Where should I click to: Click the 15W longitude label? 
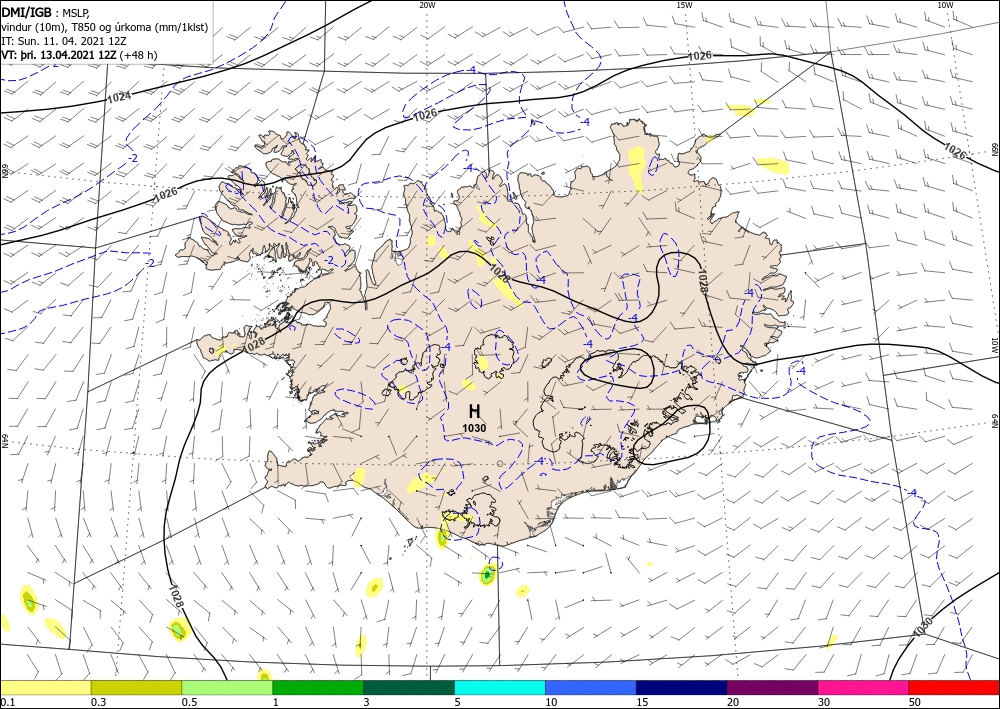[x=684, y=4]
